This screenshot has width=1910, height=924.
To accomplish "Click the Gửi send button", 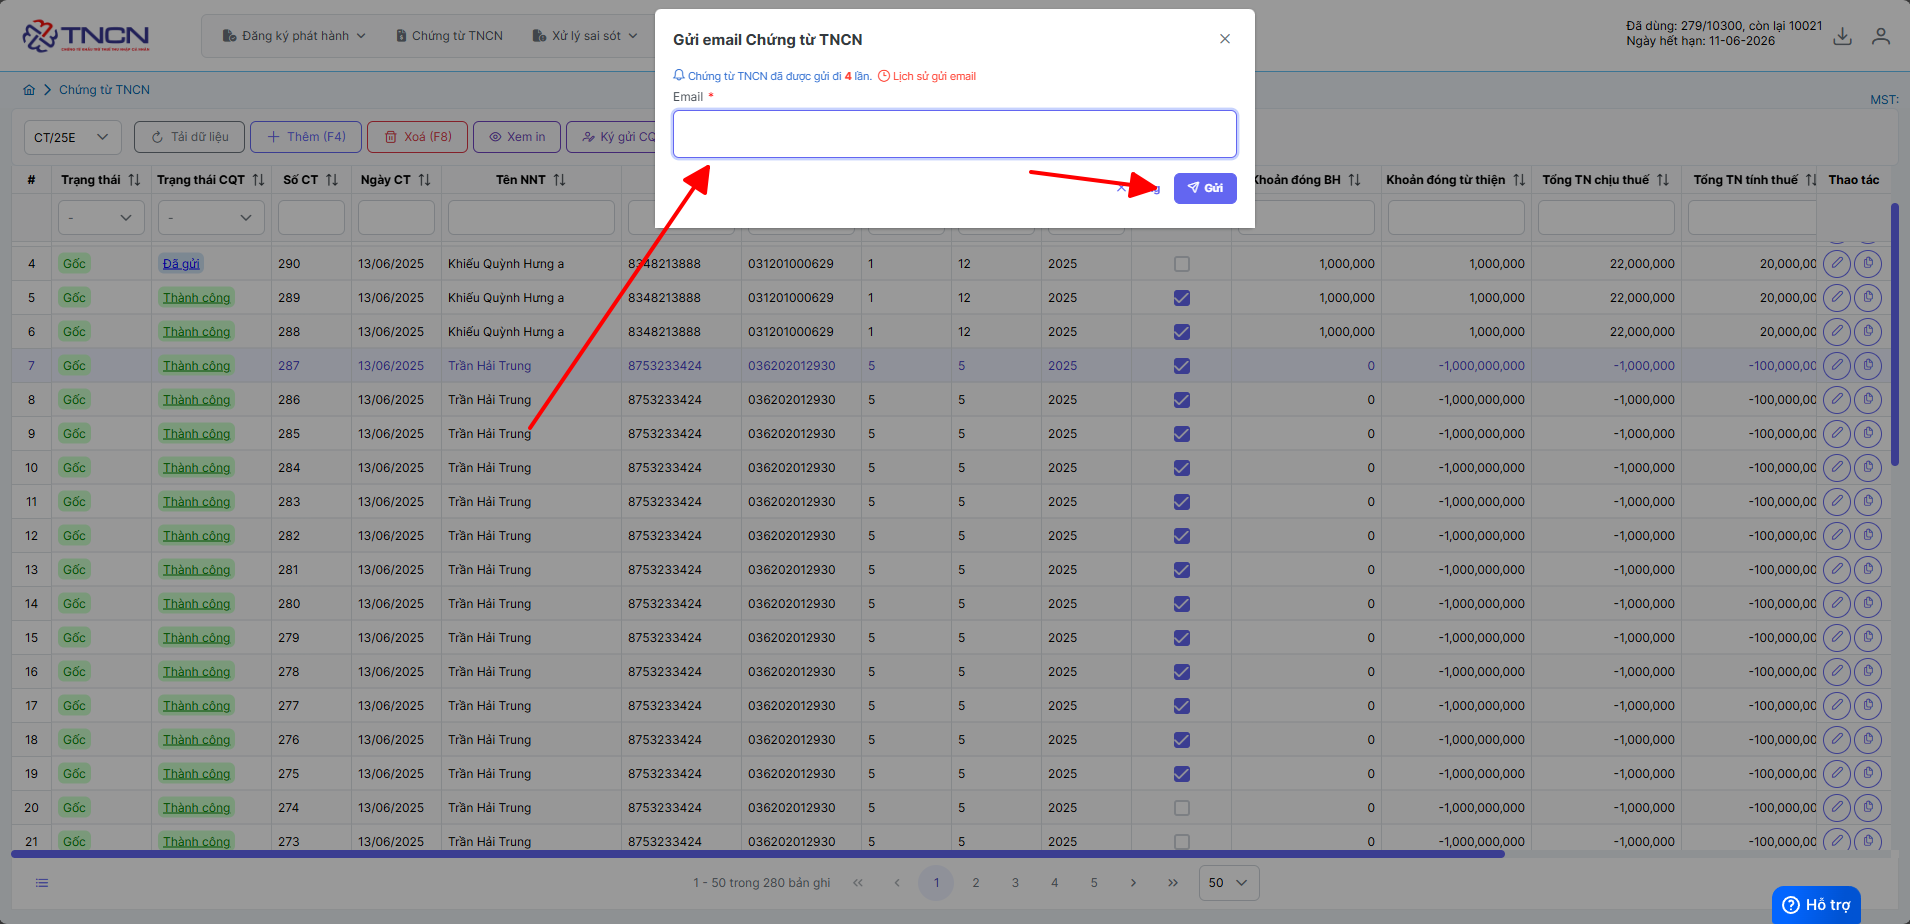I will pyautogui.click(x=1205, y=188).
